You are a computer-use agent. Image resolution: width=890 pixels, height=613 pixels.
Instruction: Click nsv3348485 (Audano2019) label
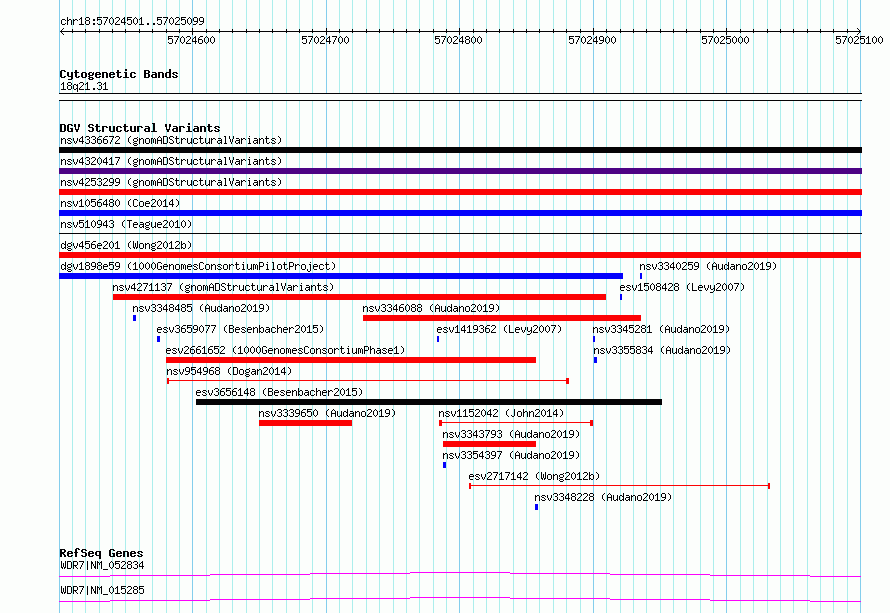click(x=201, y=308)
